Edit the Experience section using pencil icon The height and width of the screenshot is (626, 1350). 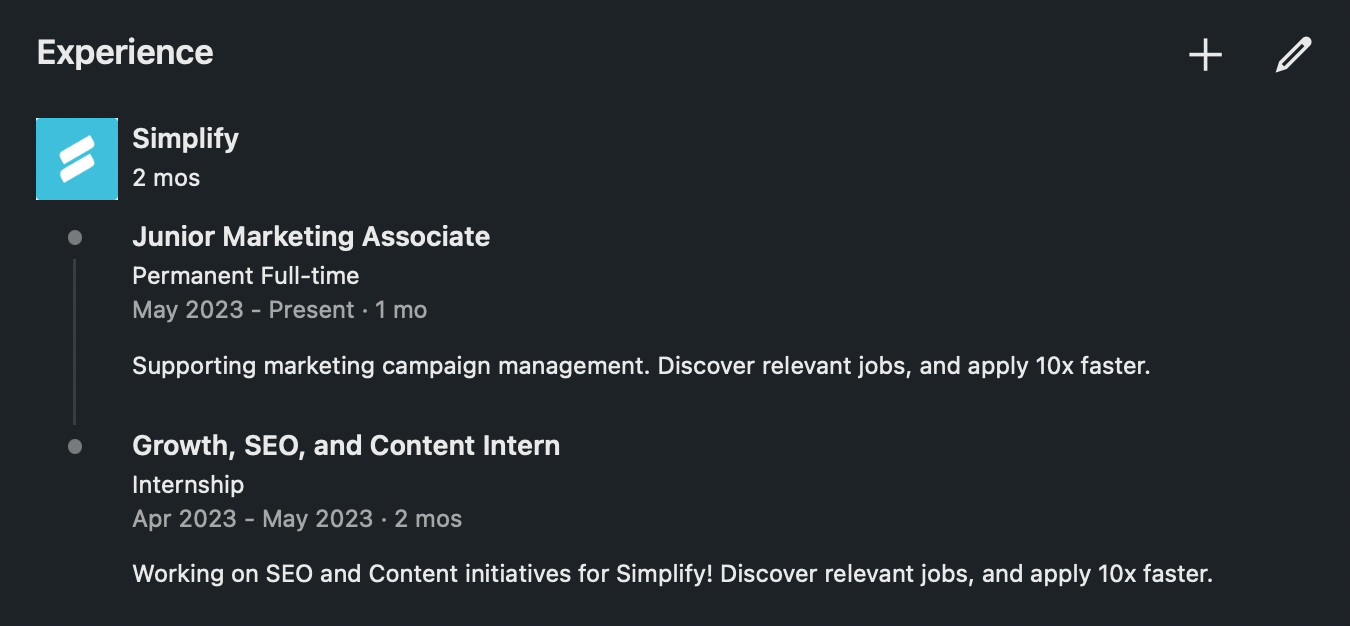click(1293, 55)
